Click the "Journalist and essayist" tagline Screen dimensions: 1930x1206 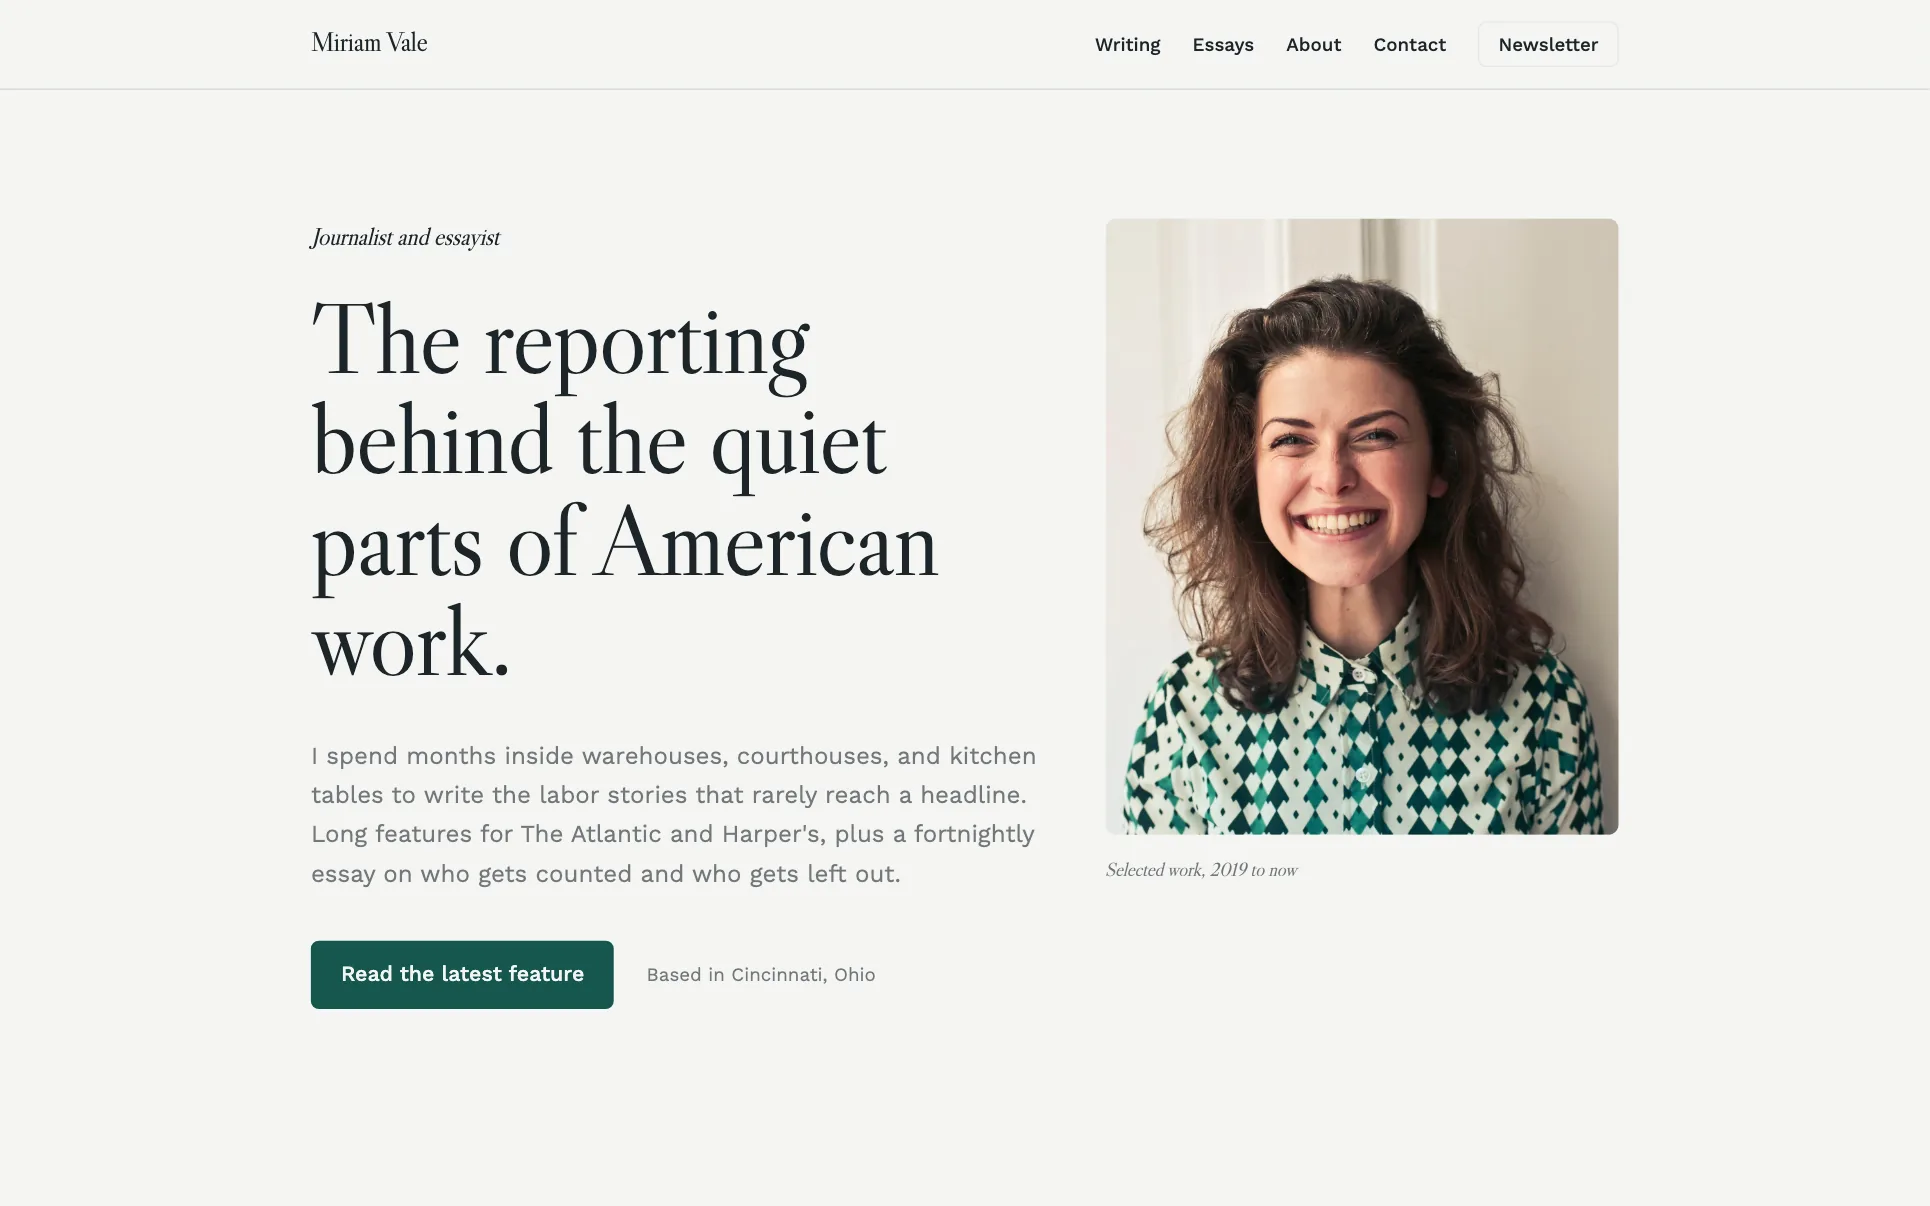(405, 238)
